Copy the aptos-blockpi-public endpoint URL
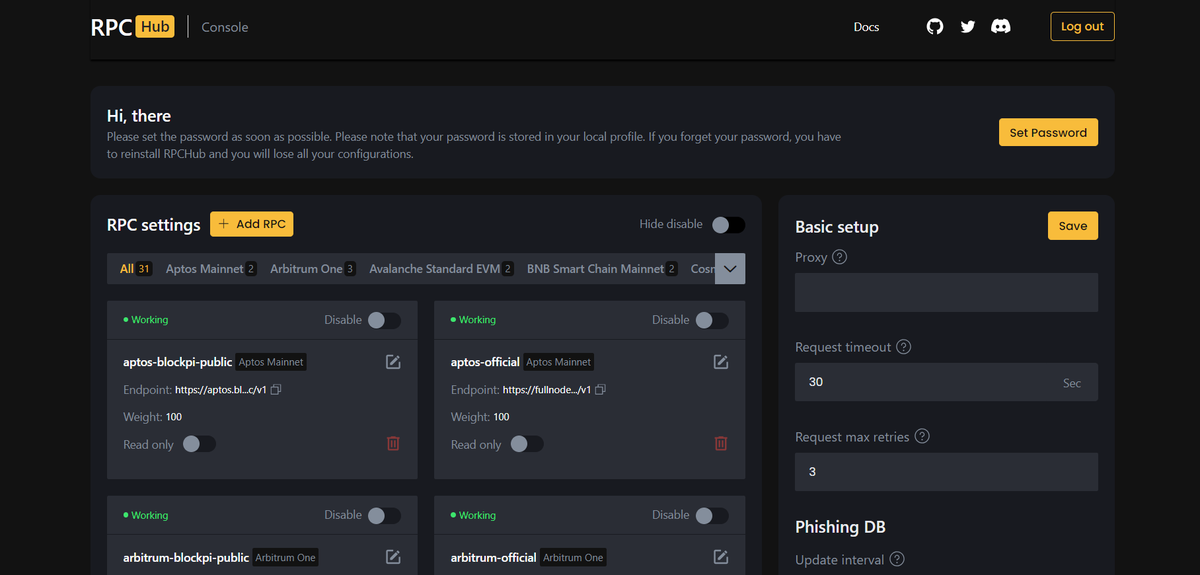The height and width of the screenshot is (575, 1200). (276, 389)
